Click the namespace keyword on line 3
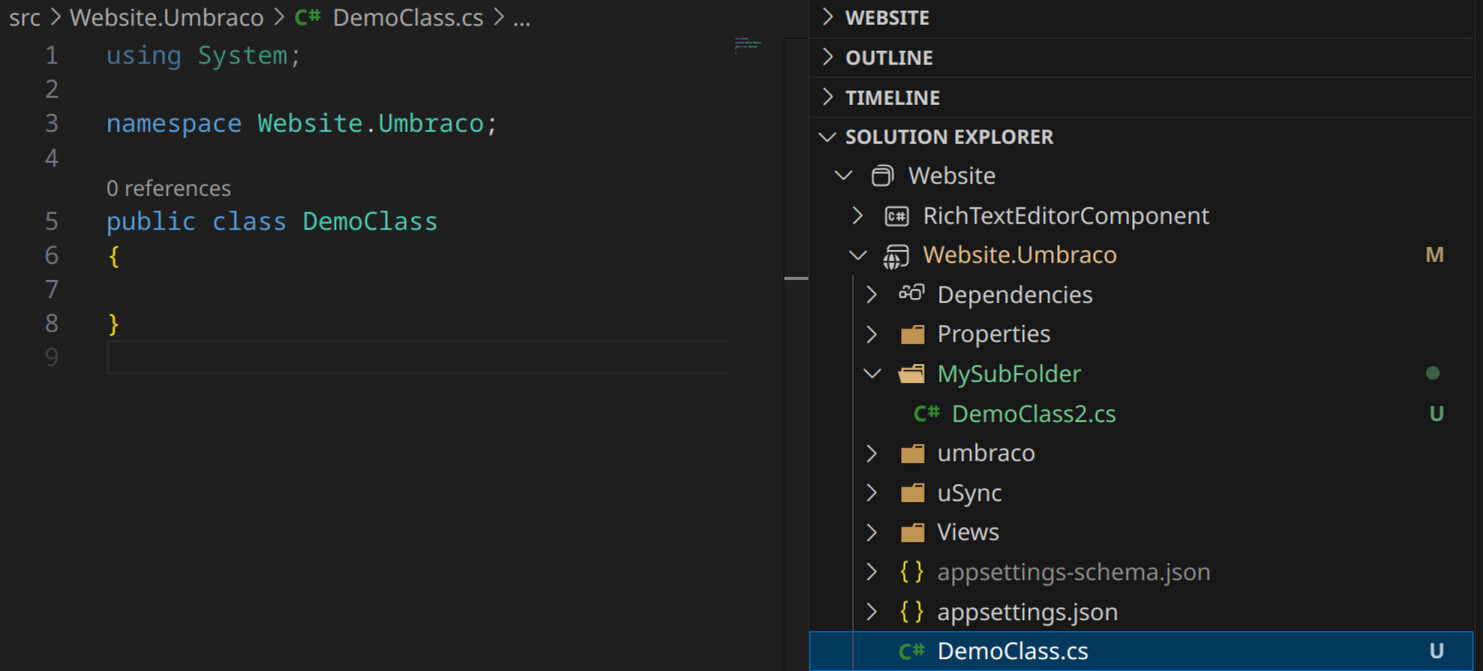The image size is (1483, 671). (x=174, y=123)
